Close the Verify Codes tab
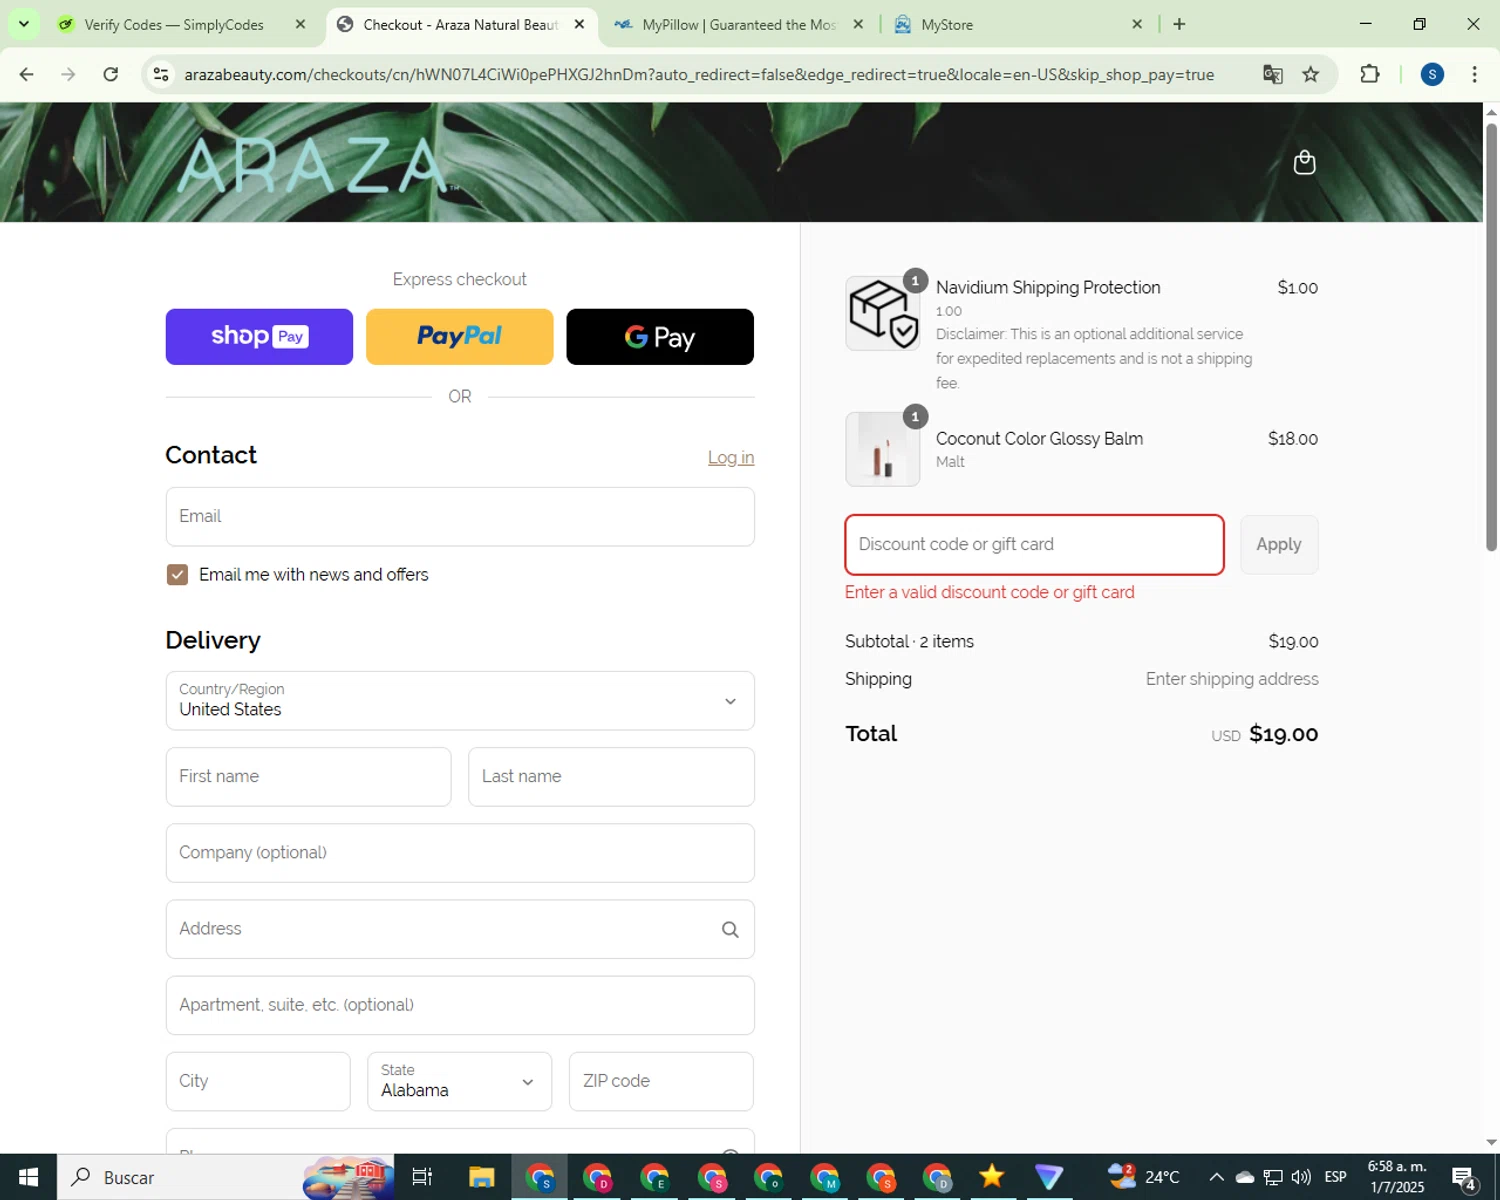This screenshot has height=1200, width=1500. [300, 25]
